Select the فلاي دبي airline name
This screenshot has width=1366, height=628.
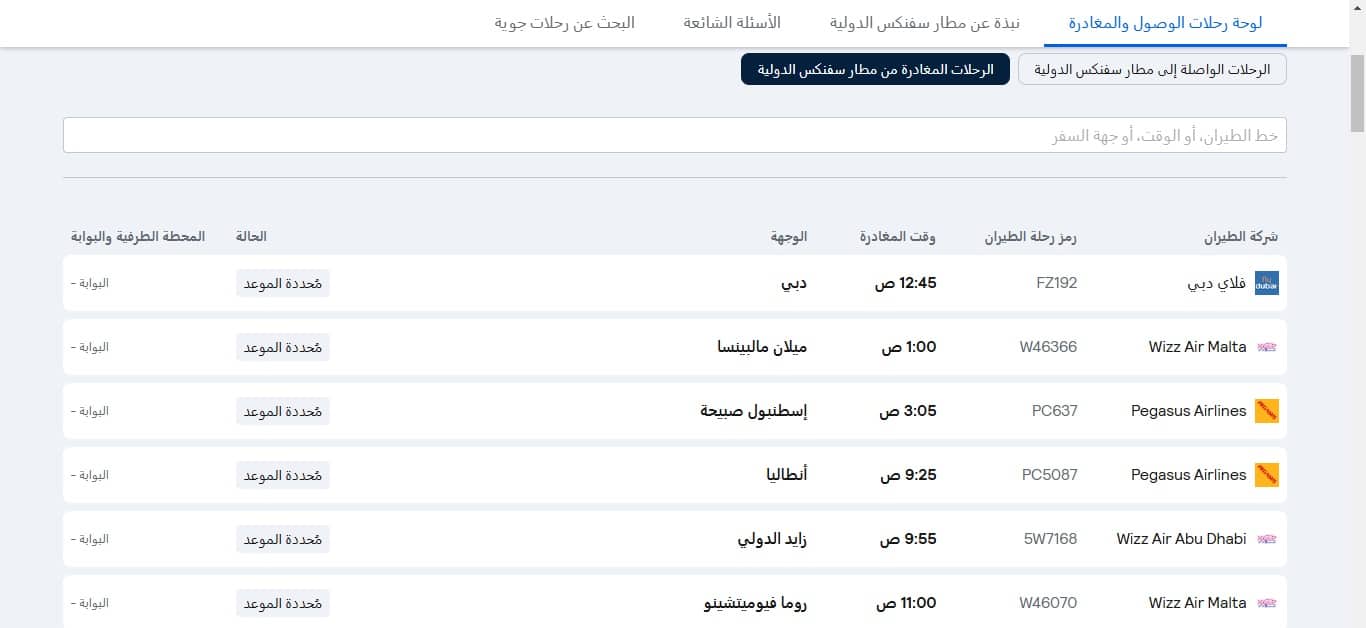click(x=1216, y=283)
